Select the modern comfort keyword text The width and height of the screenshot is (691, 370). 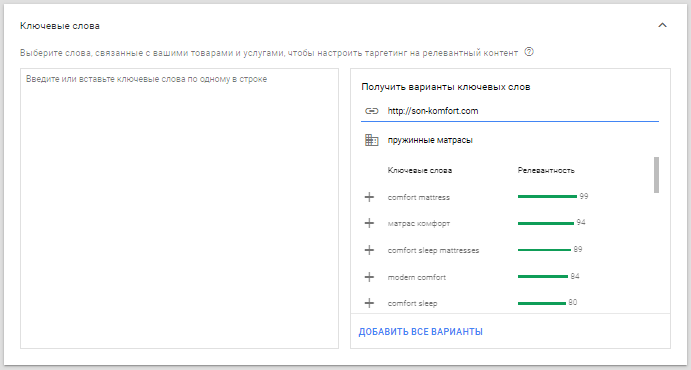pyautogui.click(x=416, y=278)
